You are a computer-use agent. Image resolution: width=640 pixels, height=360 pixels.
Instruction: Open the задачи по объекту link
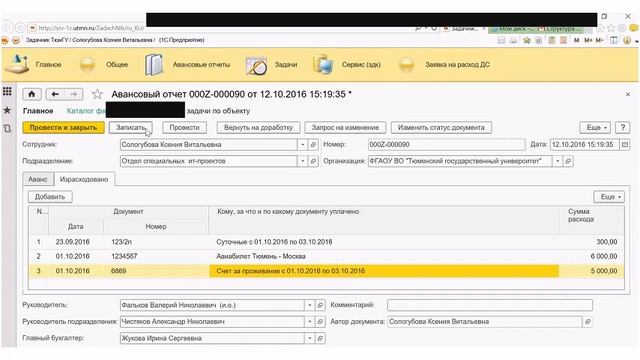(x=218, y=111)
